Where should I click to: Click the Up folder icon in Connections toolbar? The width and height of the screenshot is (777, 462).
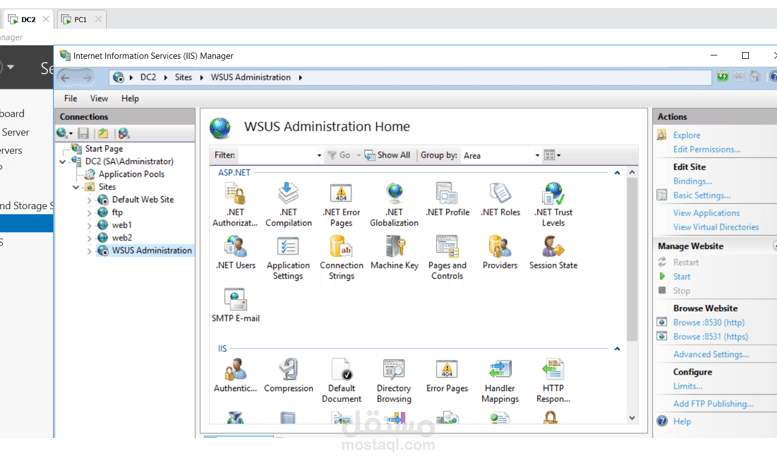point(103,133)
